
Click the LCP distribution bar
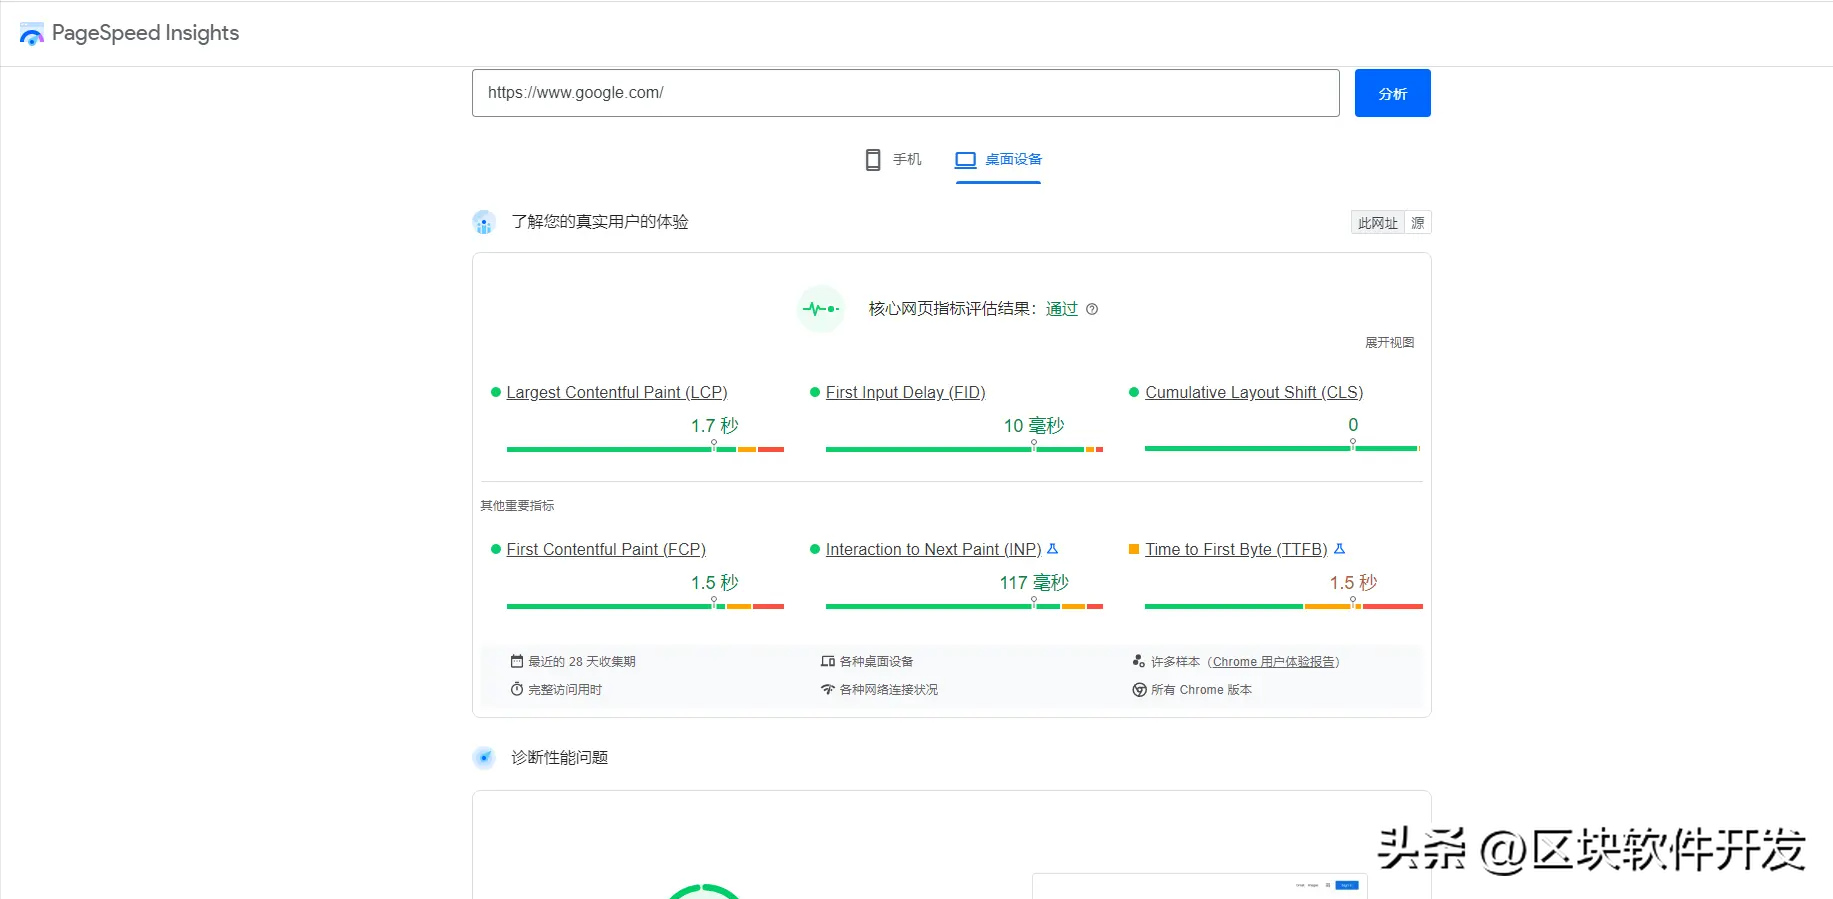click(645, 450)
